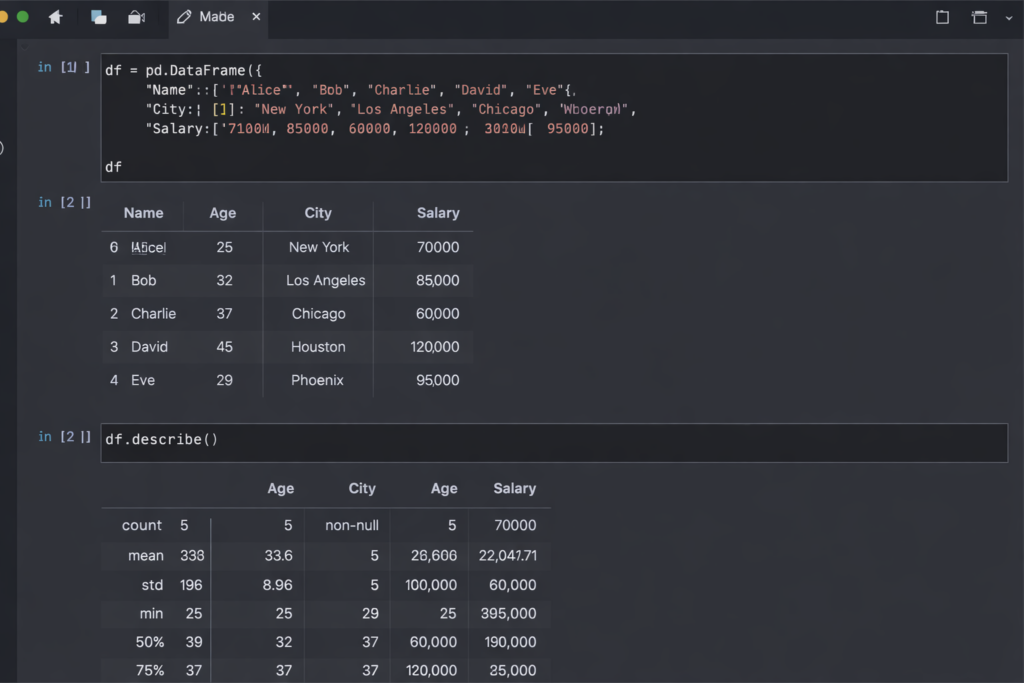This screenshot has height=683, width=1024.
Task: Click the Home icon in the toolbar
Action: [x=55, y=16]
